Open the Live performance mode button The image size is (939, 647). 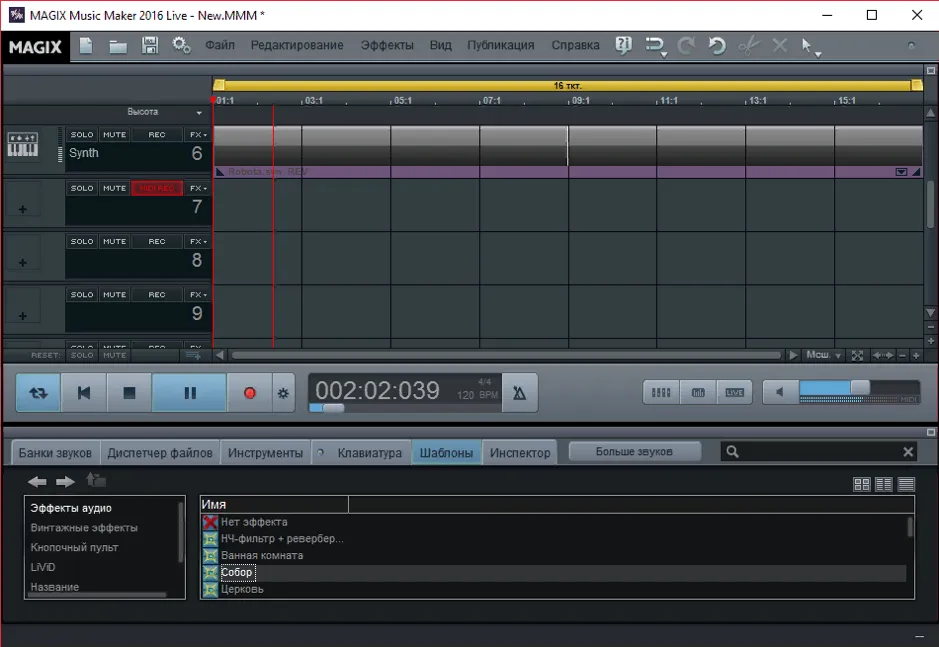(x=734, y=393)
